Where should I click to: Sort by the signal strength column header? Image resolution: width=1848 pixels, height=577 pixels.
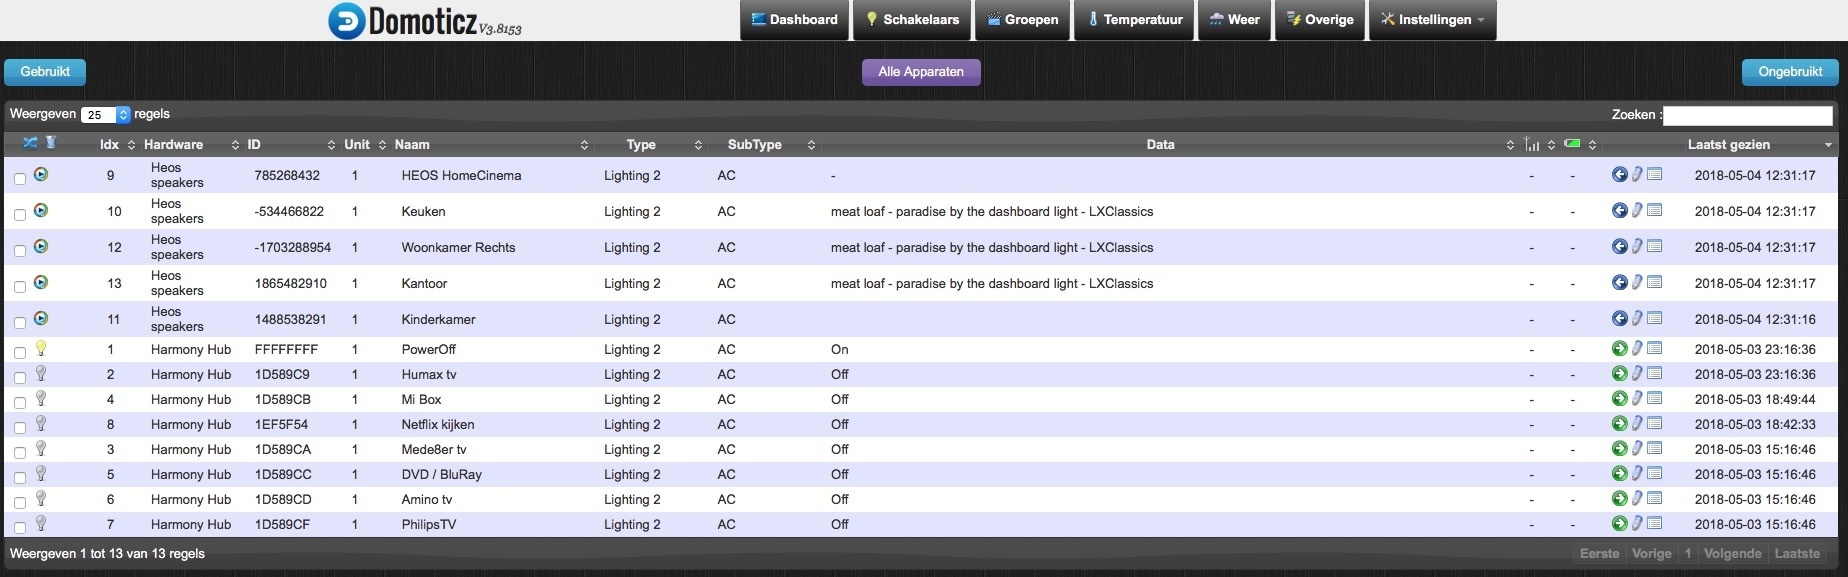point(1538,144)
